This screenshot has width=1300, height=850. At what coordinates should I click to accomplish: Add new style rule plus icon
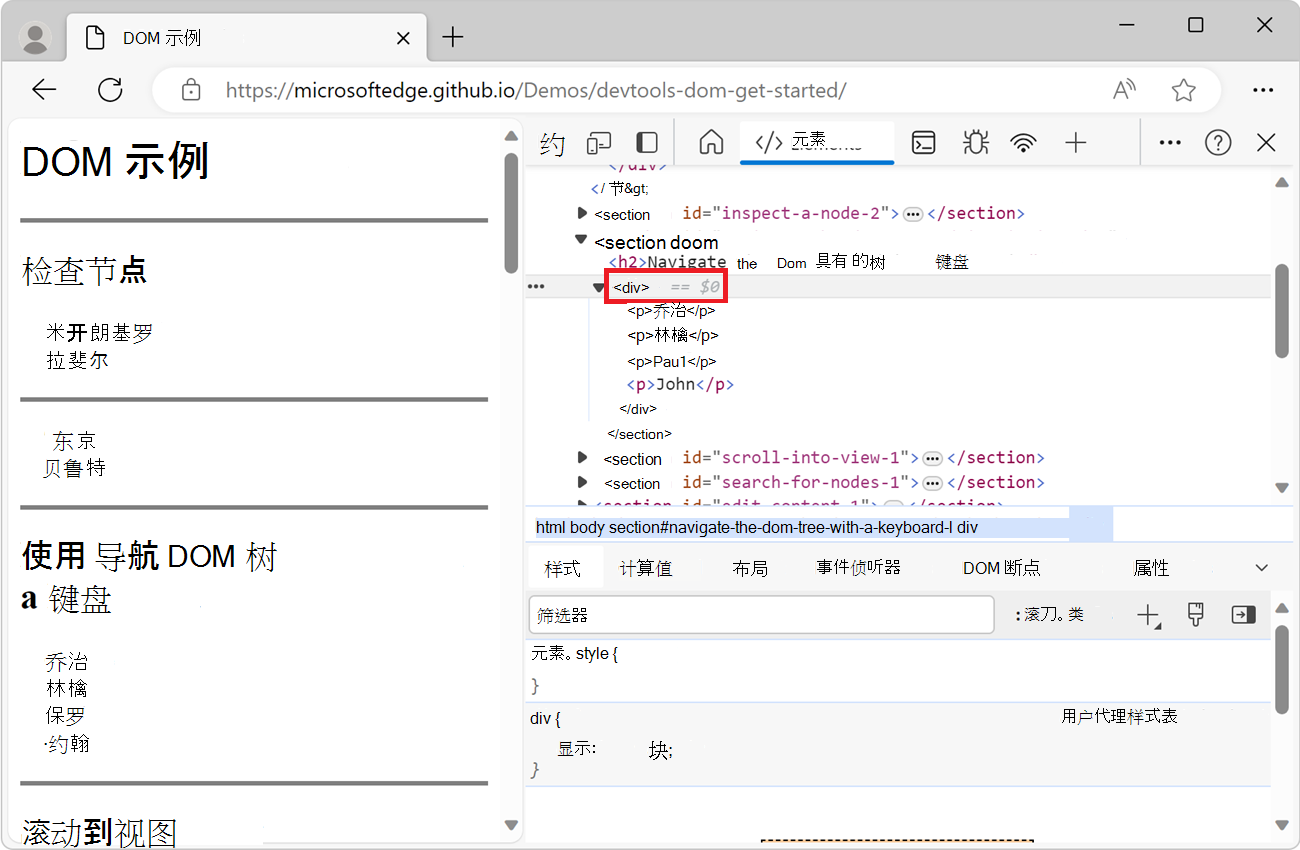tap(1149, 616)
